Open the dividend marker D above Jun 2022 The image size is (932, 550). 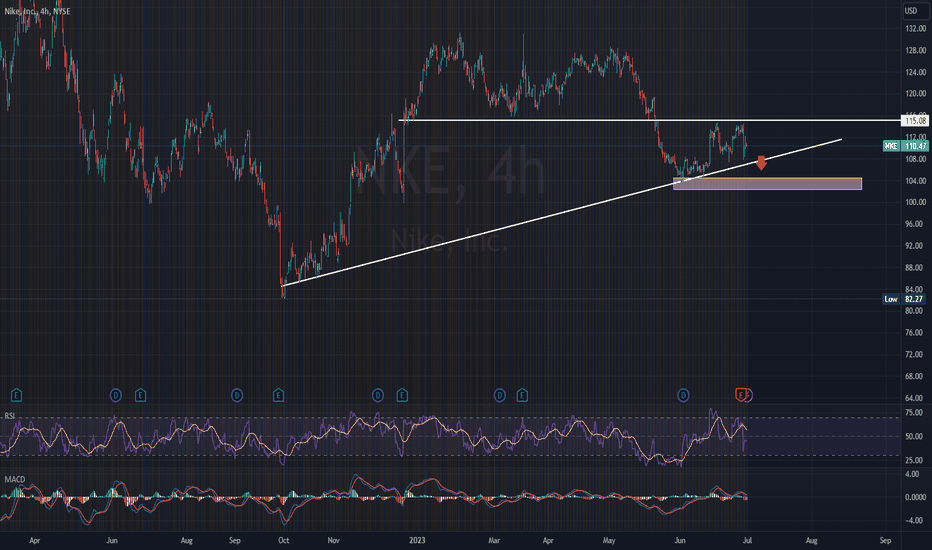click(115, 395)
